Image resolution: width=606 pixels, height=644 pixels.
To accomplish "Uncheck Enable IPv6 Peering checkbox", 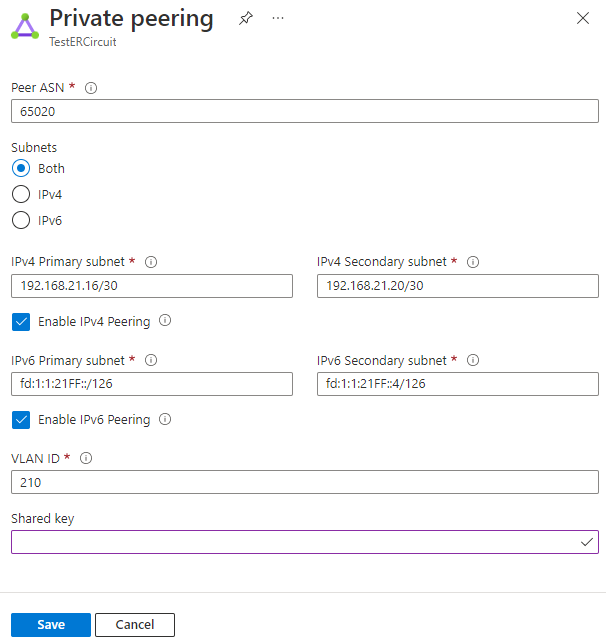I will pyautogui.click(x=20, y=420).
